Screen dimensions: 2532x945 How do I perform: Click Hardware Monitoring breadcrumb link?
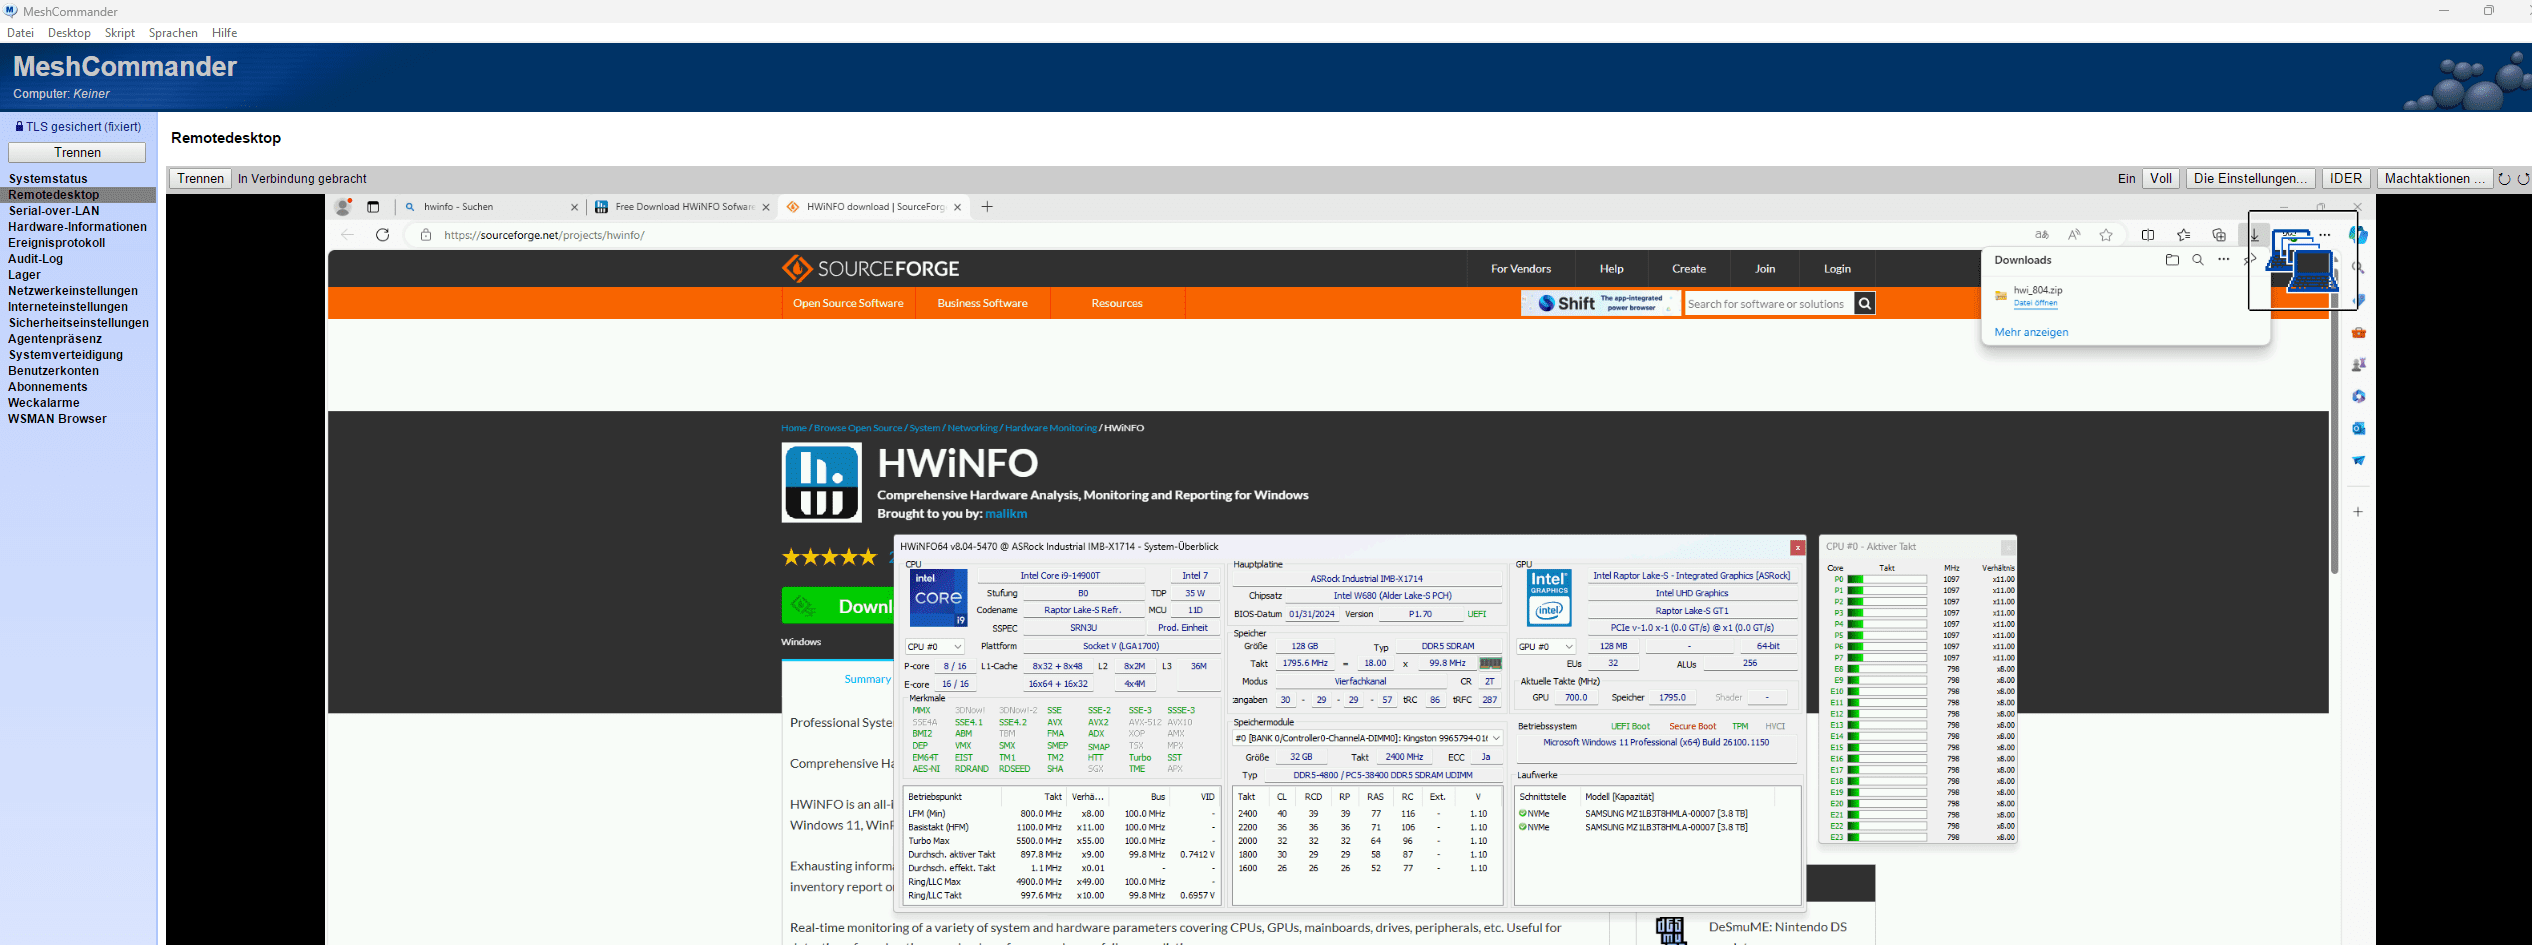(1051, 428)
